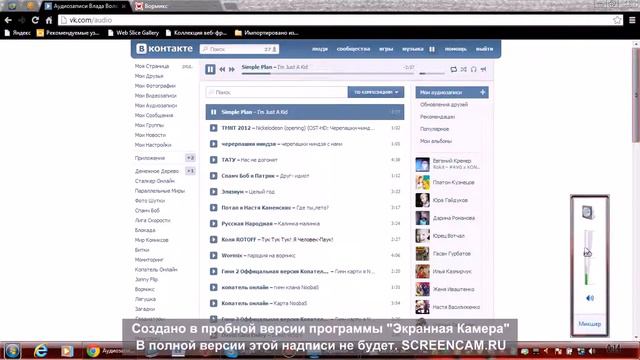The height and width of the screenshot is (360, 640).
Task: Play Потап и Настя Каменских track
Action: (x=213, y=207)
